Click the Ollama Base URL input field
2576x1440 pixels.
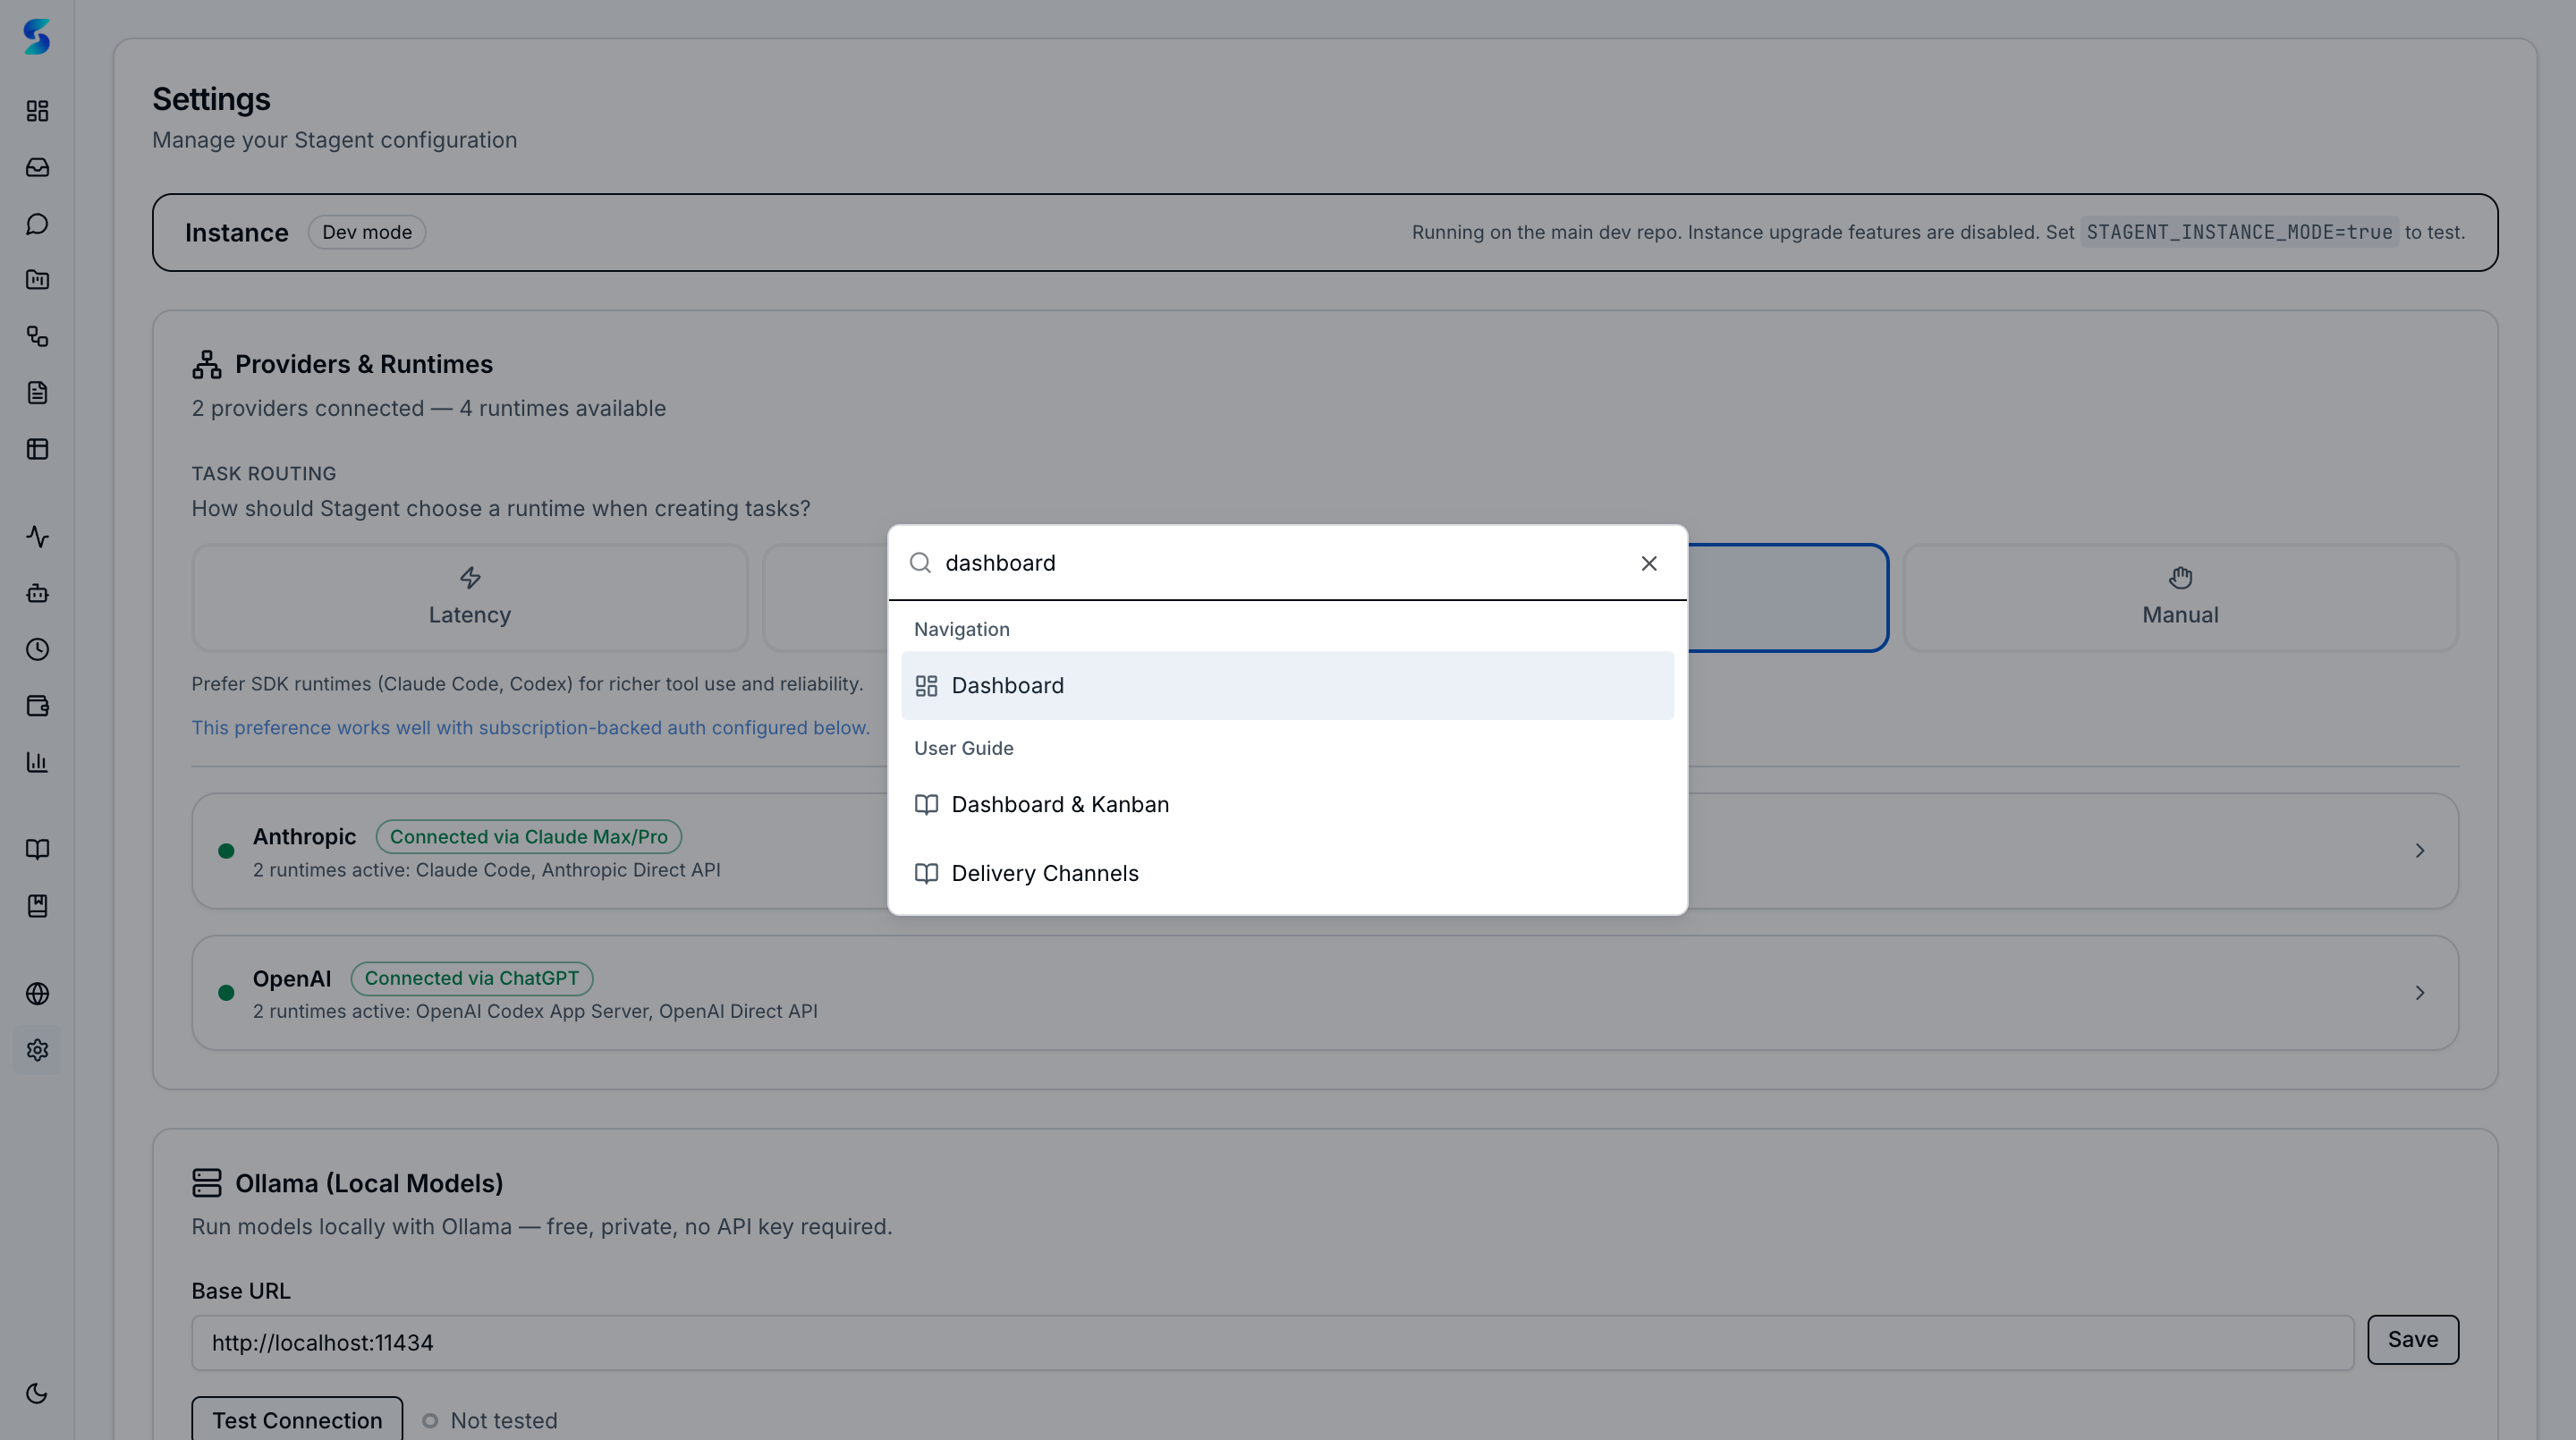pos(1271,1343)
